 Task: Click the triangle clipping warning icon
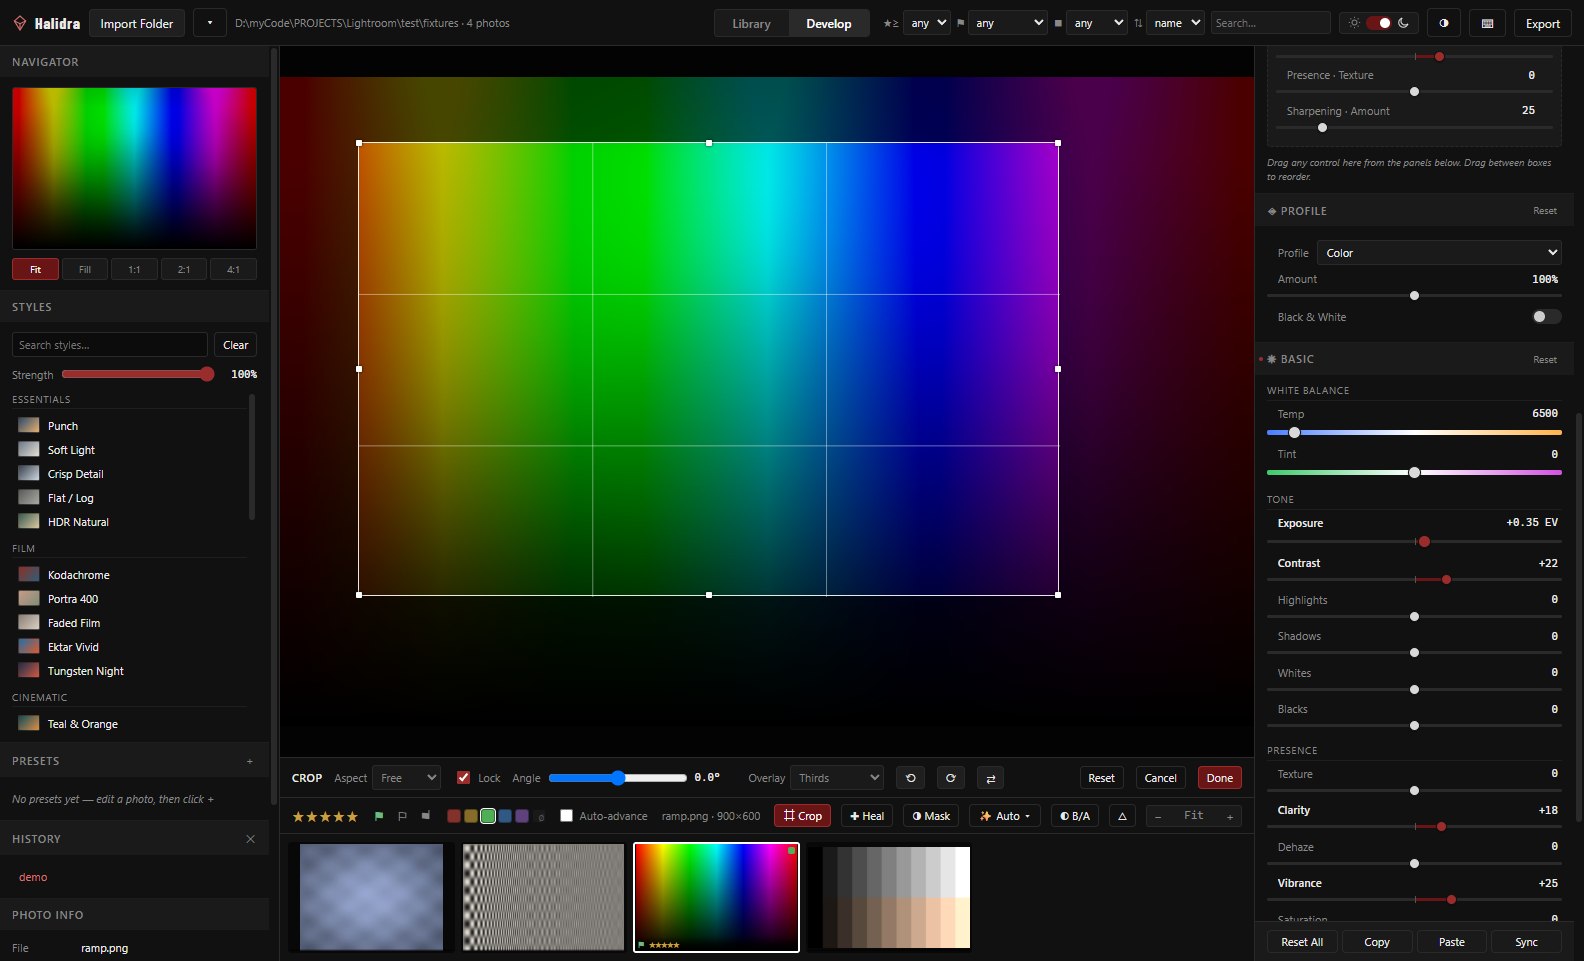click(1122, 816)
